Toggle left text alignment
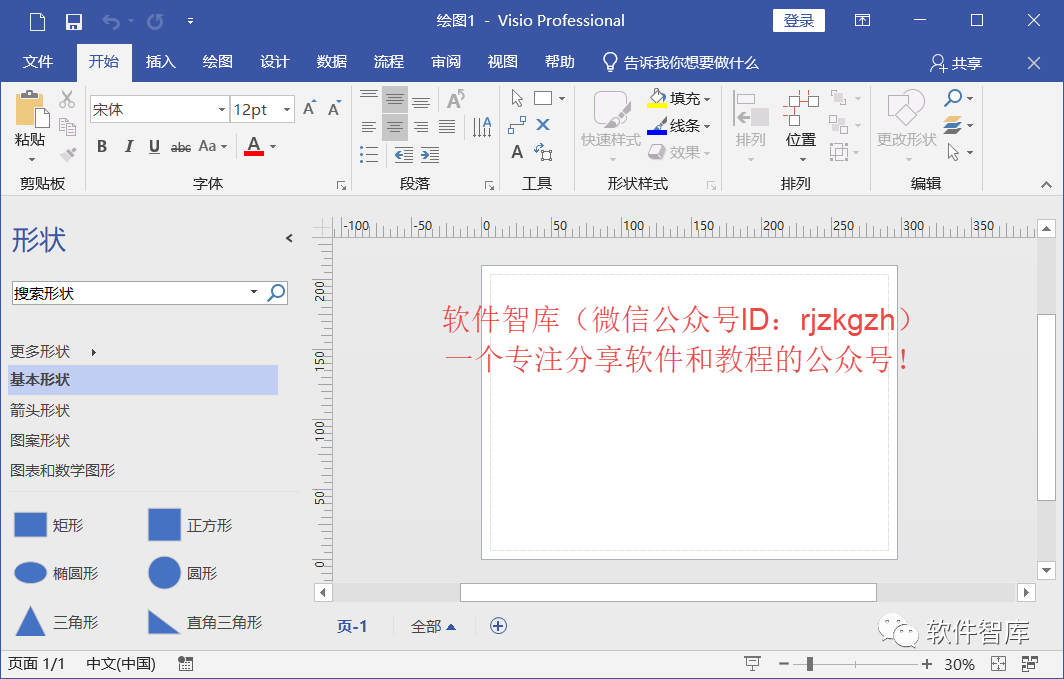1064x679 pixels. pyautogui.click(x=369, y=127)
